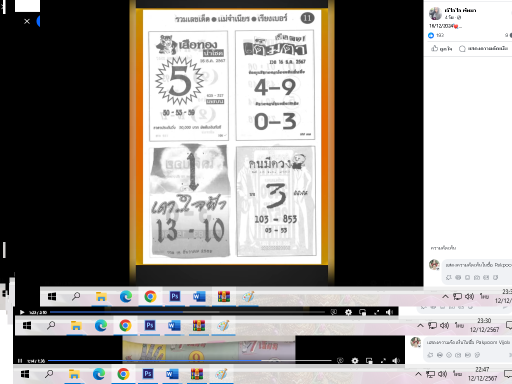Open Edge from the taskbar showing 23:30
512x384 pixels.
coord(100,325)
